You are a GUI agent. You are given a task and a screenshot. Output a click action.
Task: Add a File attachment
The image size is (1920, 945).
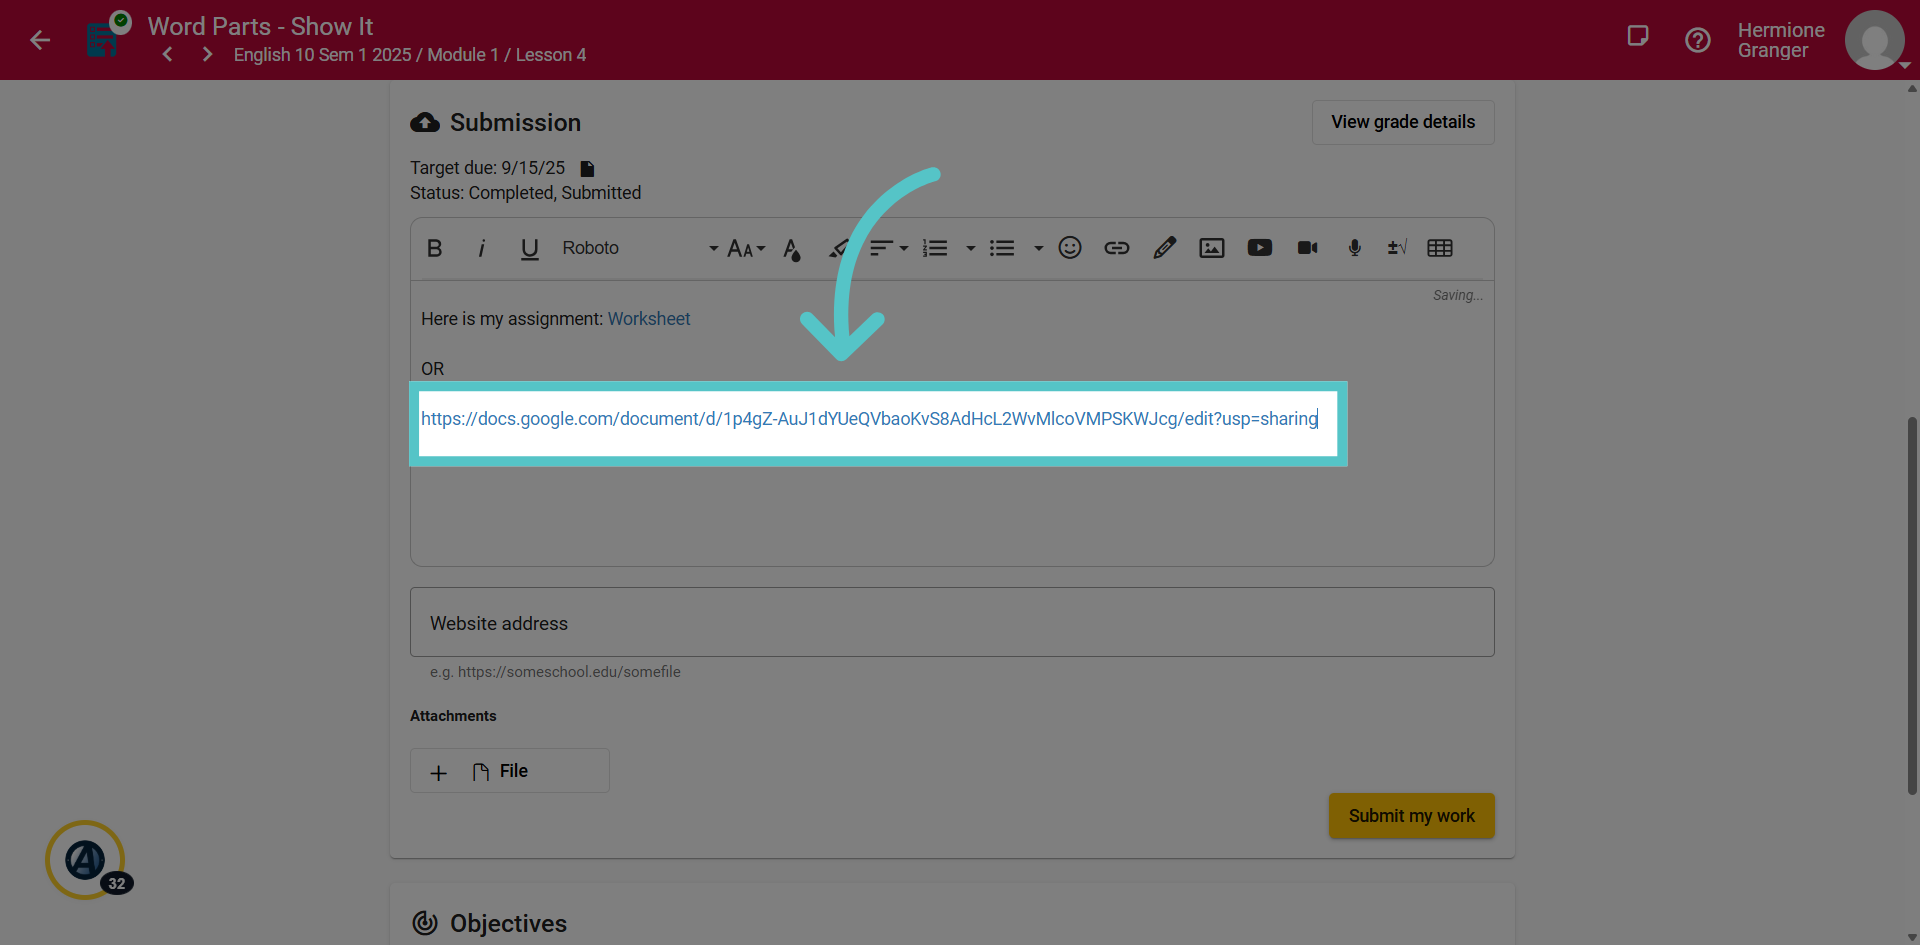(x=510, y=771)
